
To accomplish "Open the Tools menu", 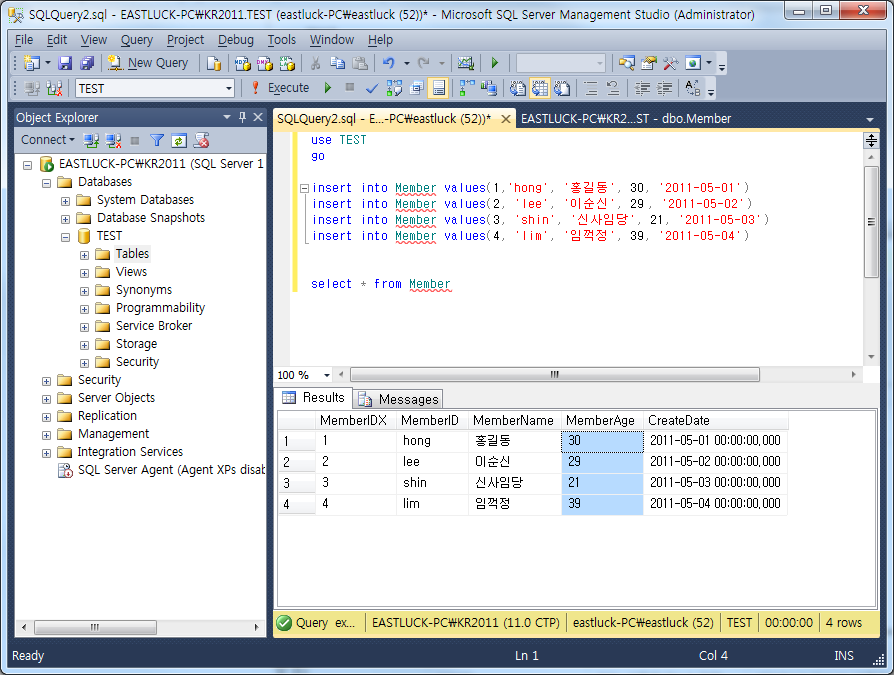I will pos(282,40).
